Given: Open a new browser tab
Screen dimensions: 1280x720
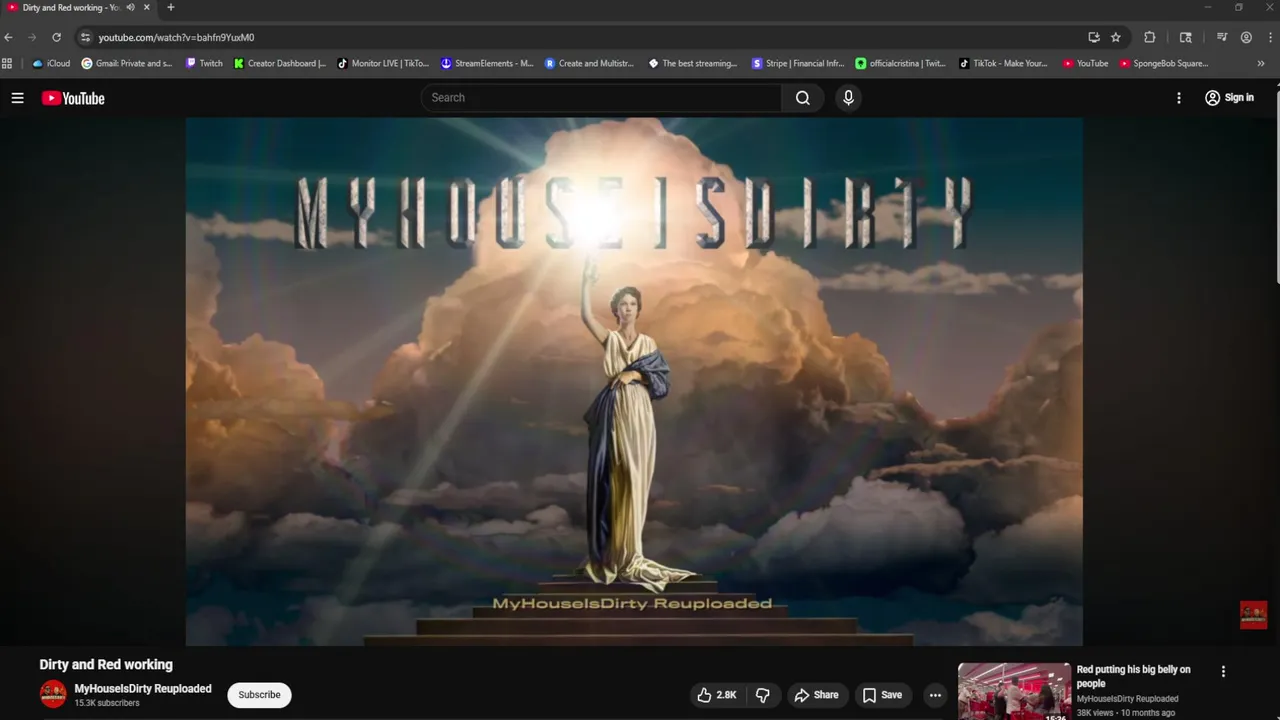Looking at the screenshot, I should pos(170,7).
